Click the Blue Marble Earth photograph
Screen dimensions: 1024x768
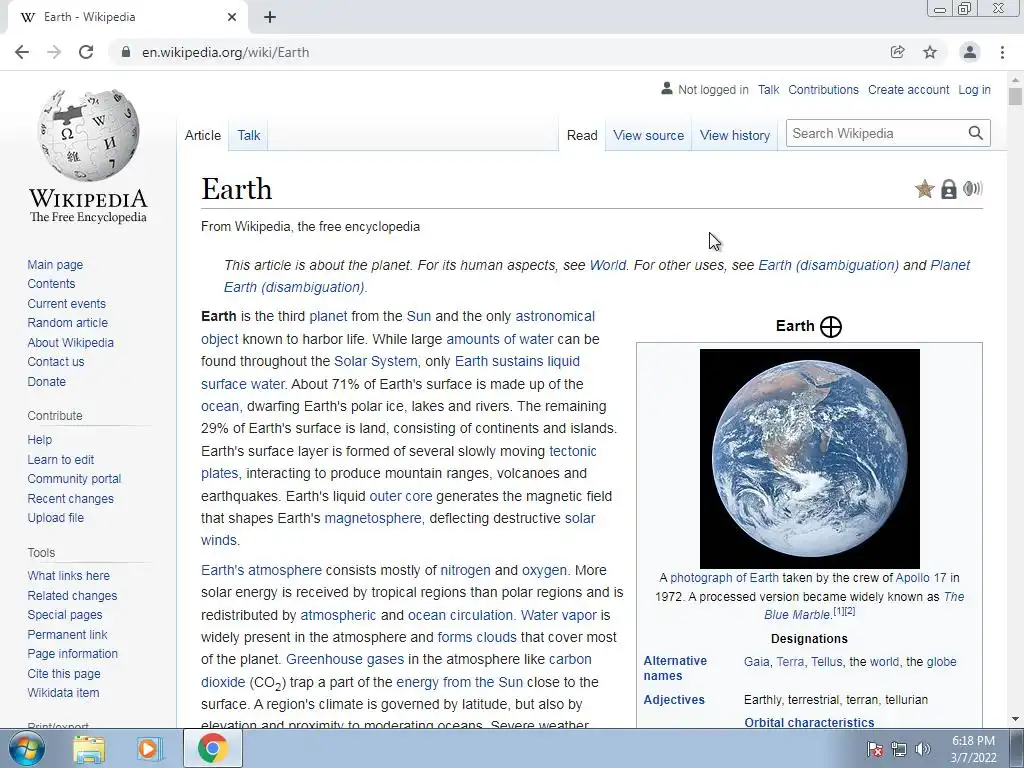coord(810,458)
